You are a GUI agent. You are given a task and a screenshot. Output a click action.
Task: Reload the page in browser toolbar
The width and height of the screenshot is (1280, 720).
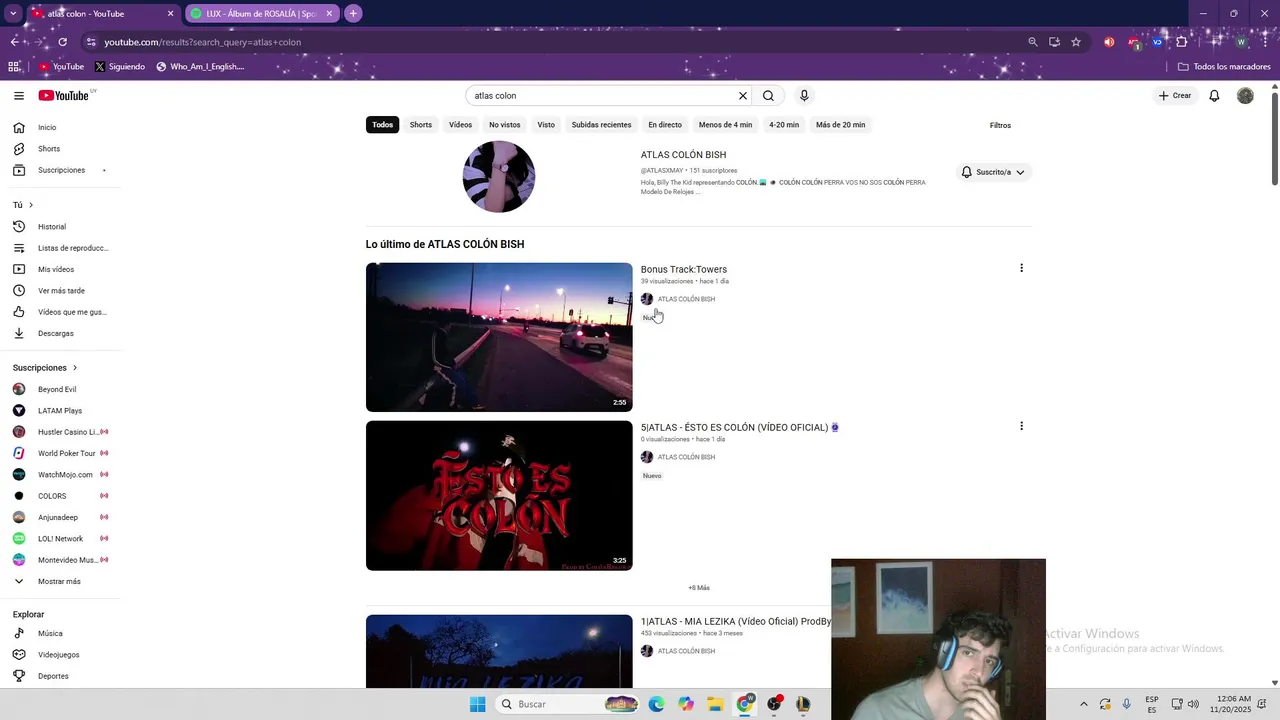pos(62,42)
